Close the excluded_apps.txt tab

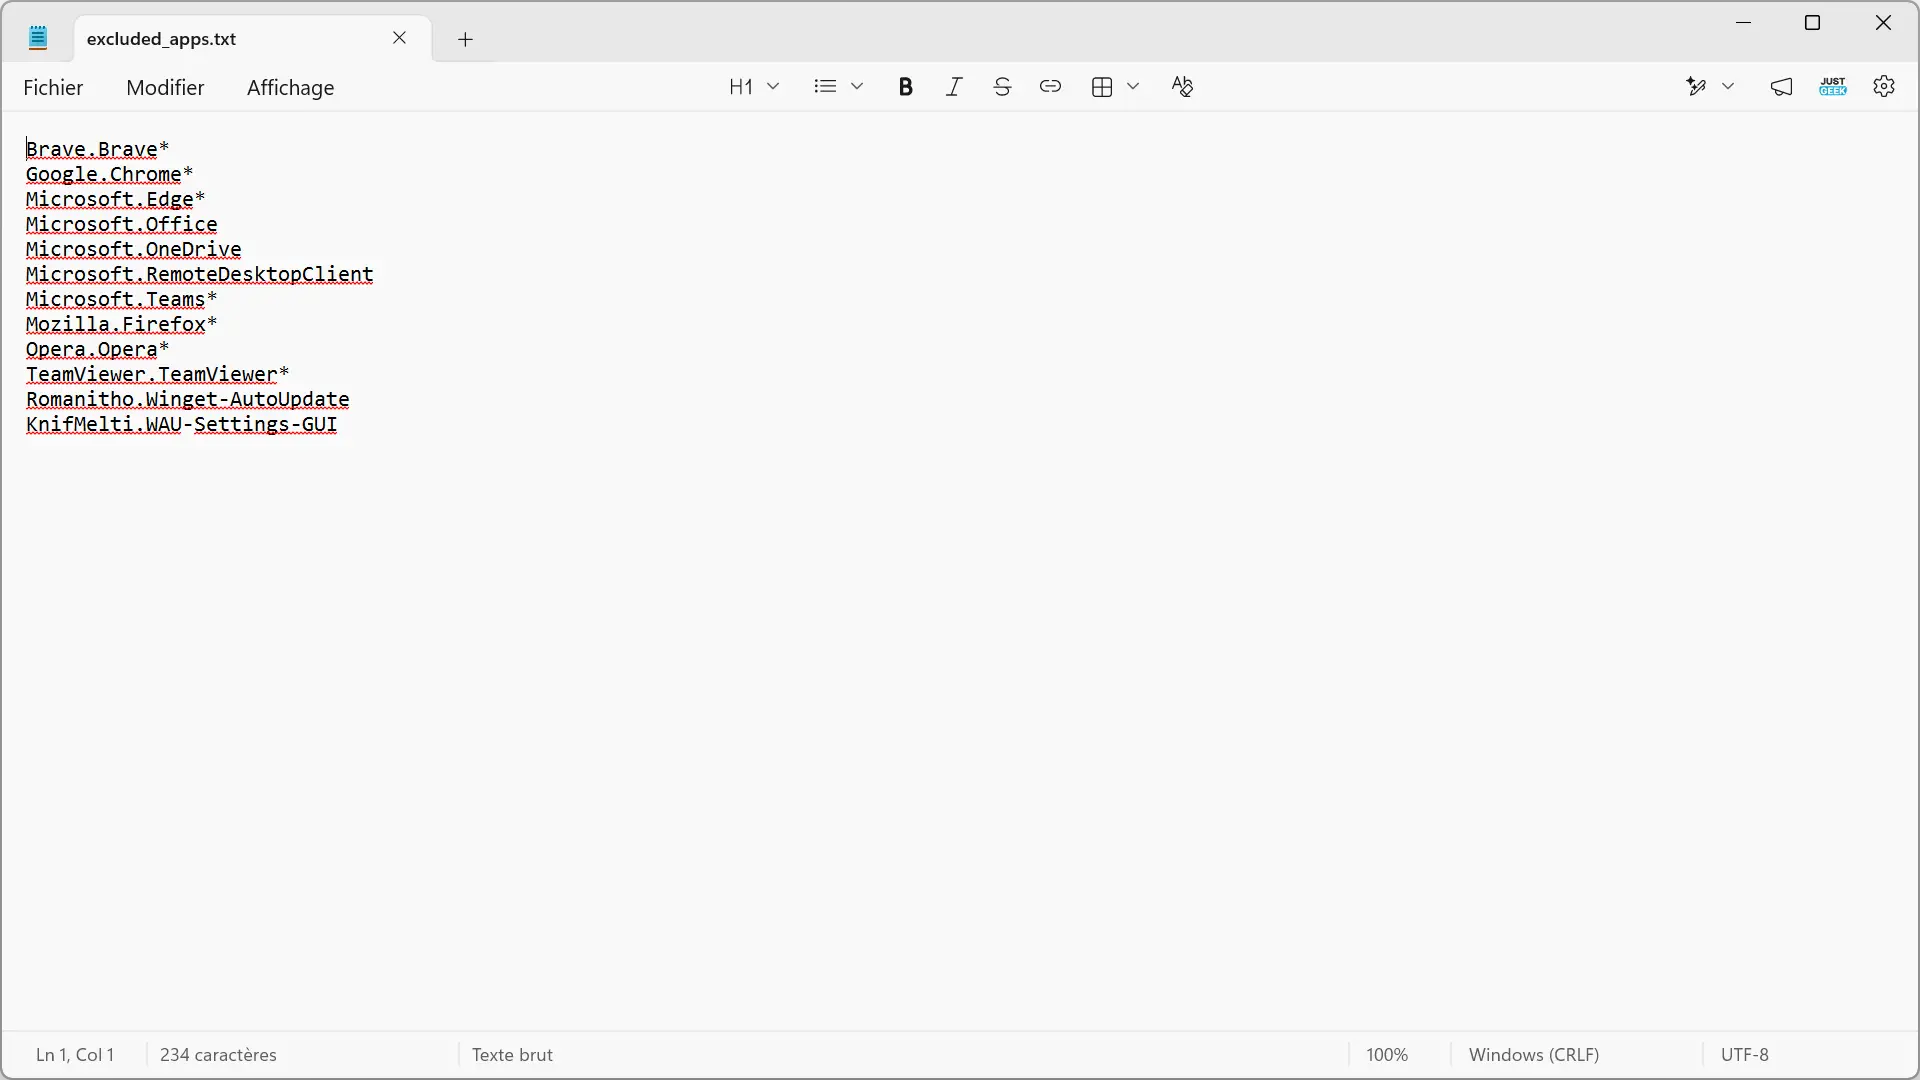399,38
